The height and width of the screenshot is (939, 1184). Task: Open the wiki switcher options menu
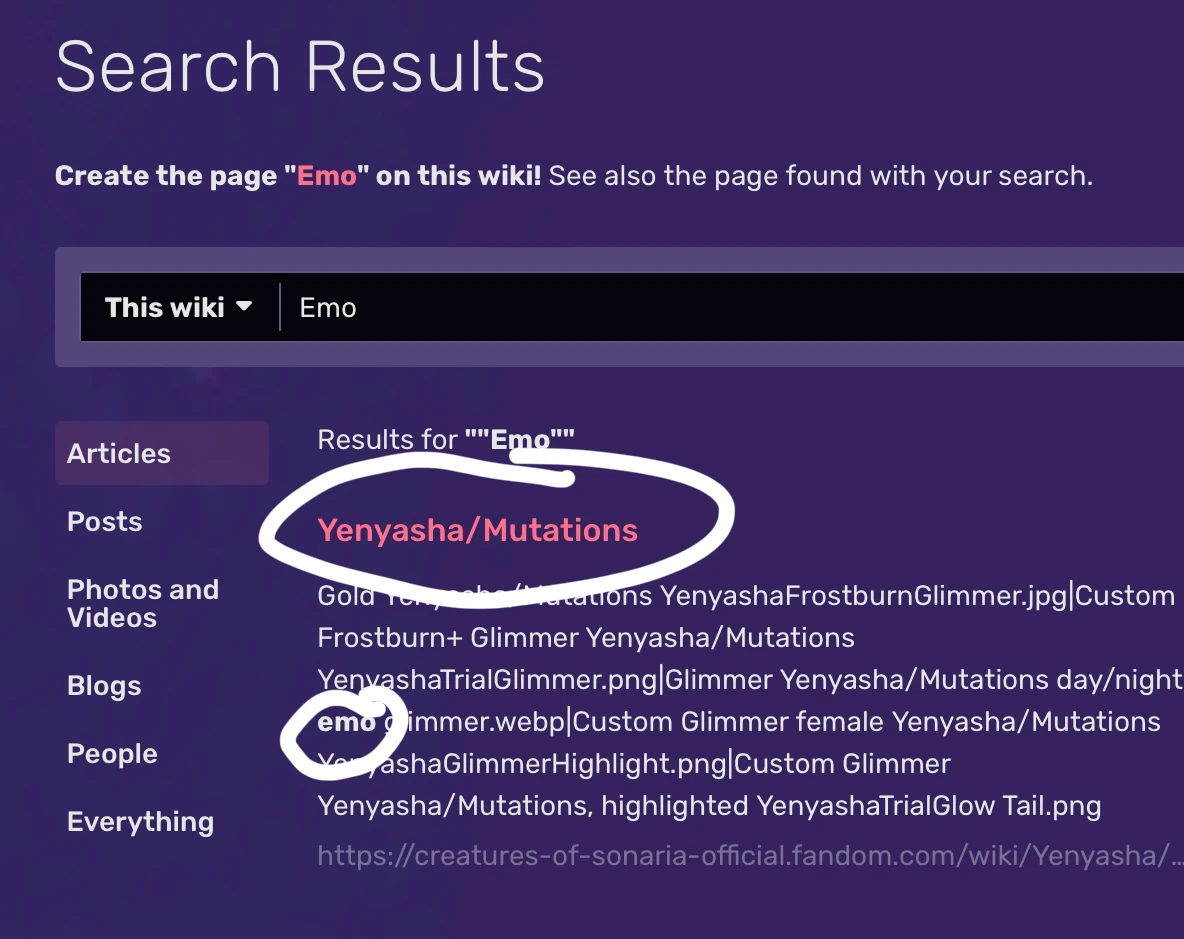point(178,307)
